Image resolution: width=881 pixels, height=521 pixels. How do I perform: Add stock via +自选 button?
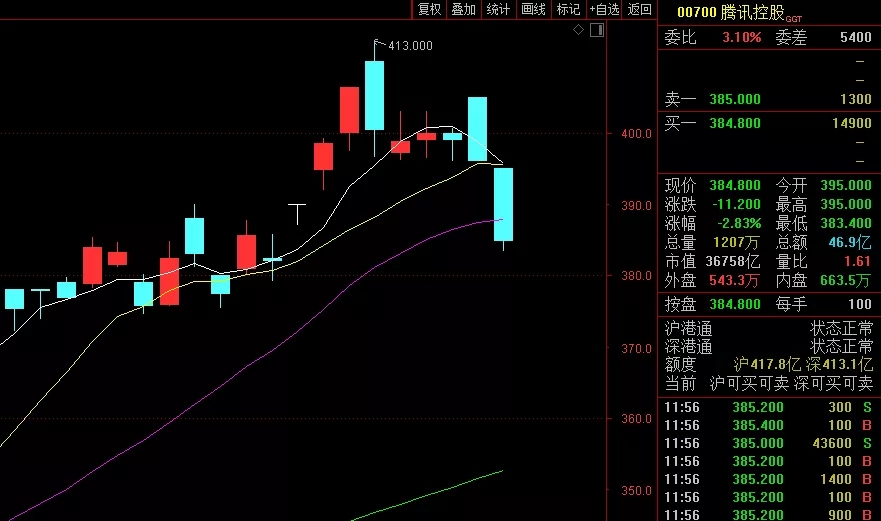603,9
